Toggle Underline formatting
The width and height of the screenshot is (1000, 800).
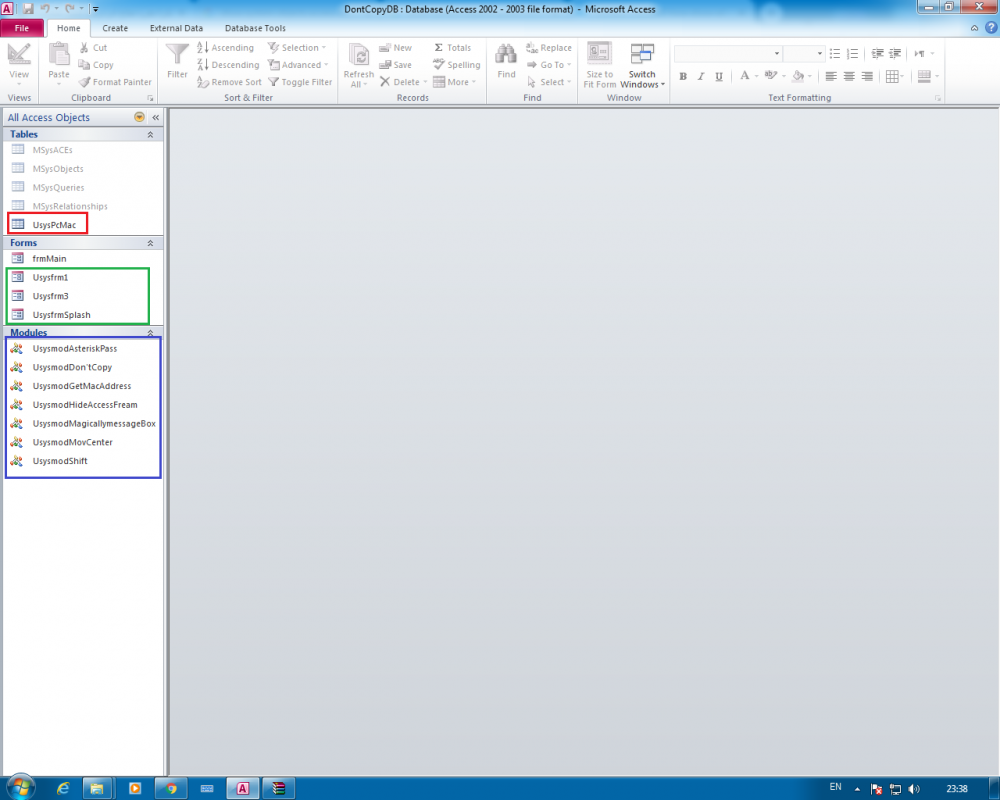click(x=719, y=77)
